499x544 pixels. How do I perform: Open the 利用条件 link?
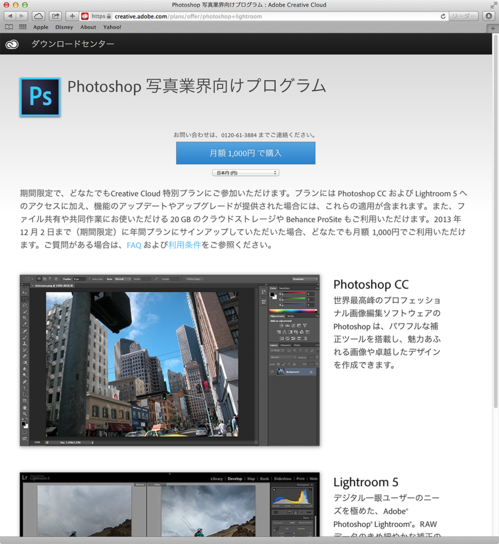185,245
